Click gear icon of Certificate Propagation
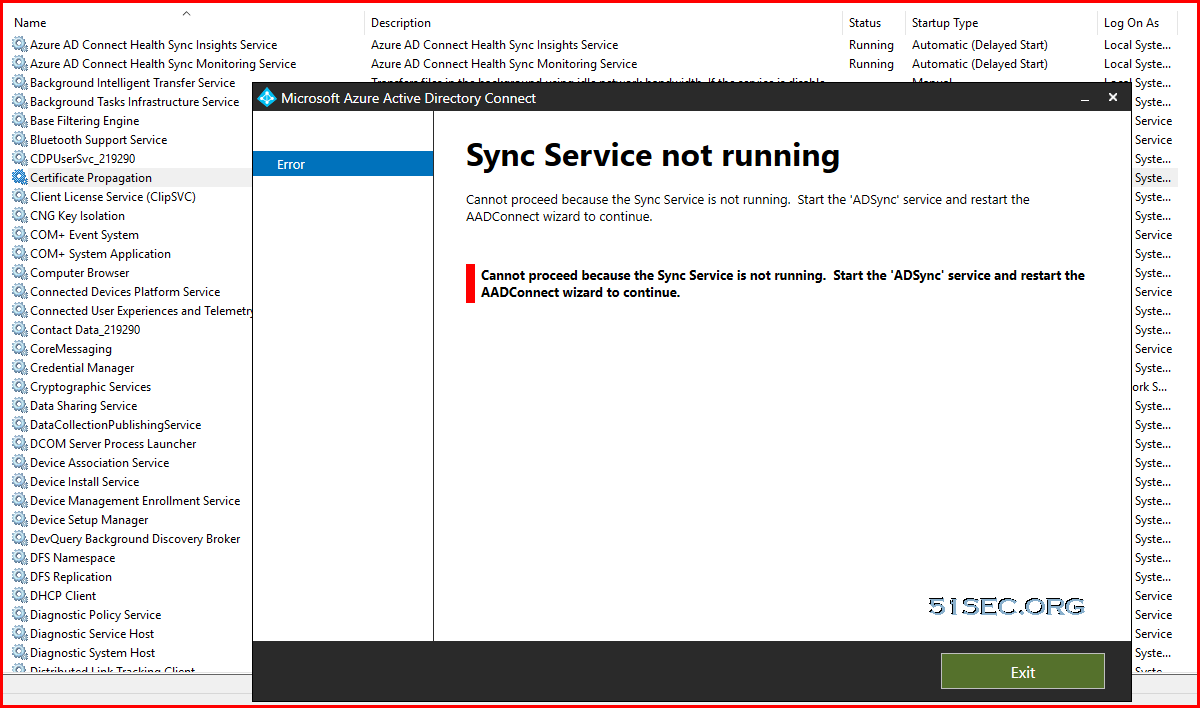The image size is (1200, 708). 20,178
